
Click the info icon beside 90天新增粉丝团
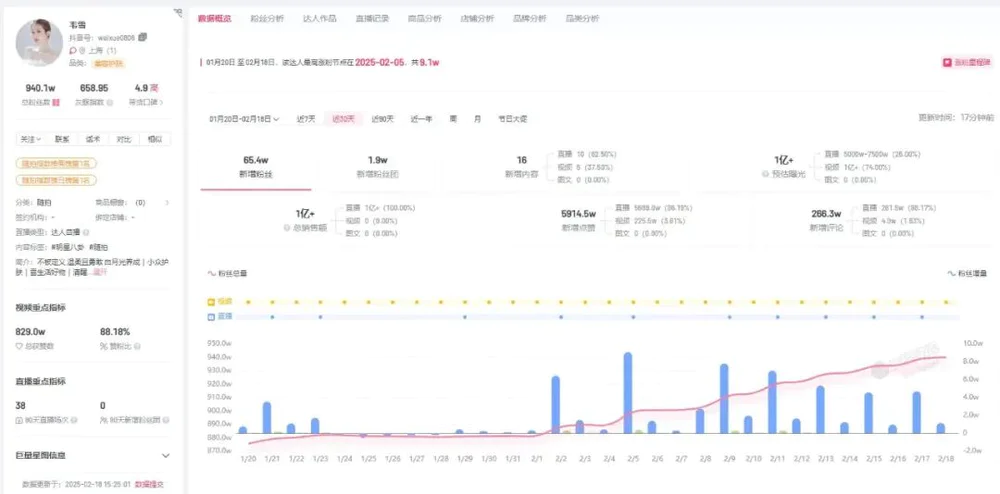pos(165,420)
